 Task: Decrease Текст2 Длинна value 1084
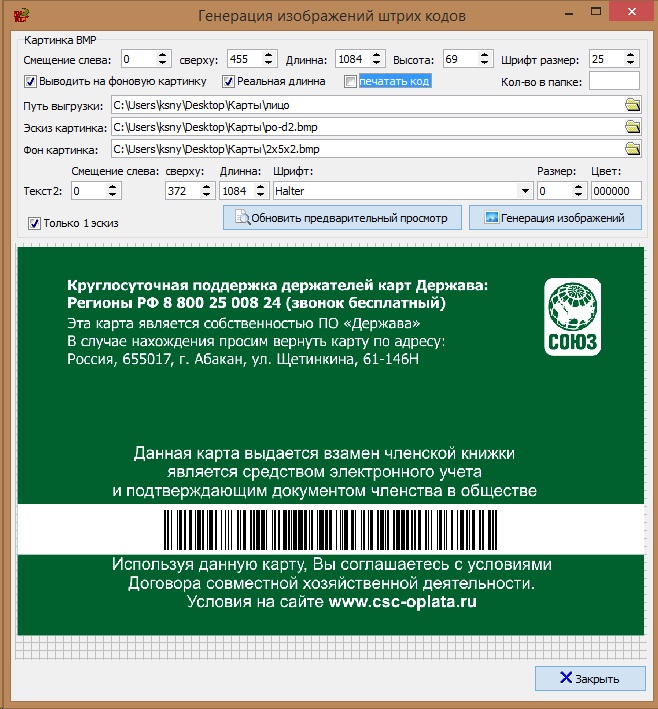(260, 195)
